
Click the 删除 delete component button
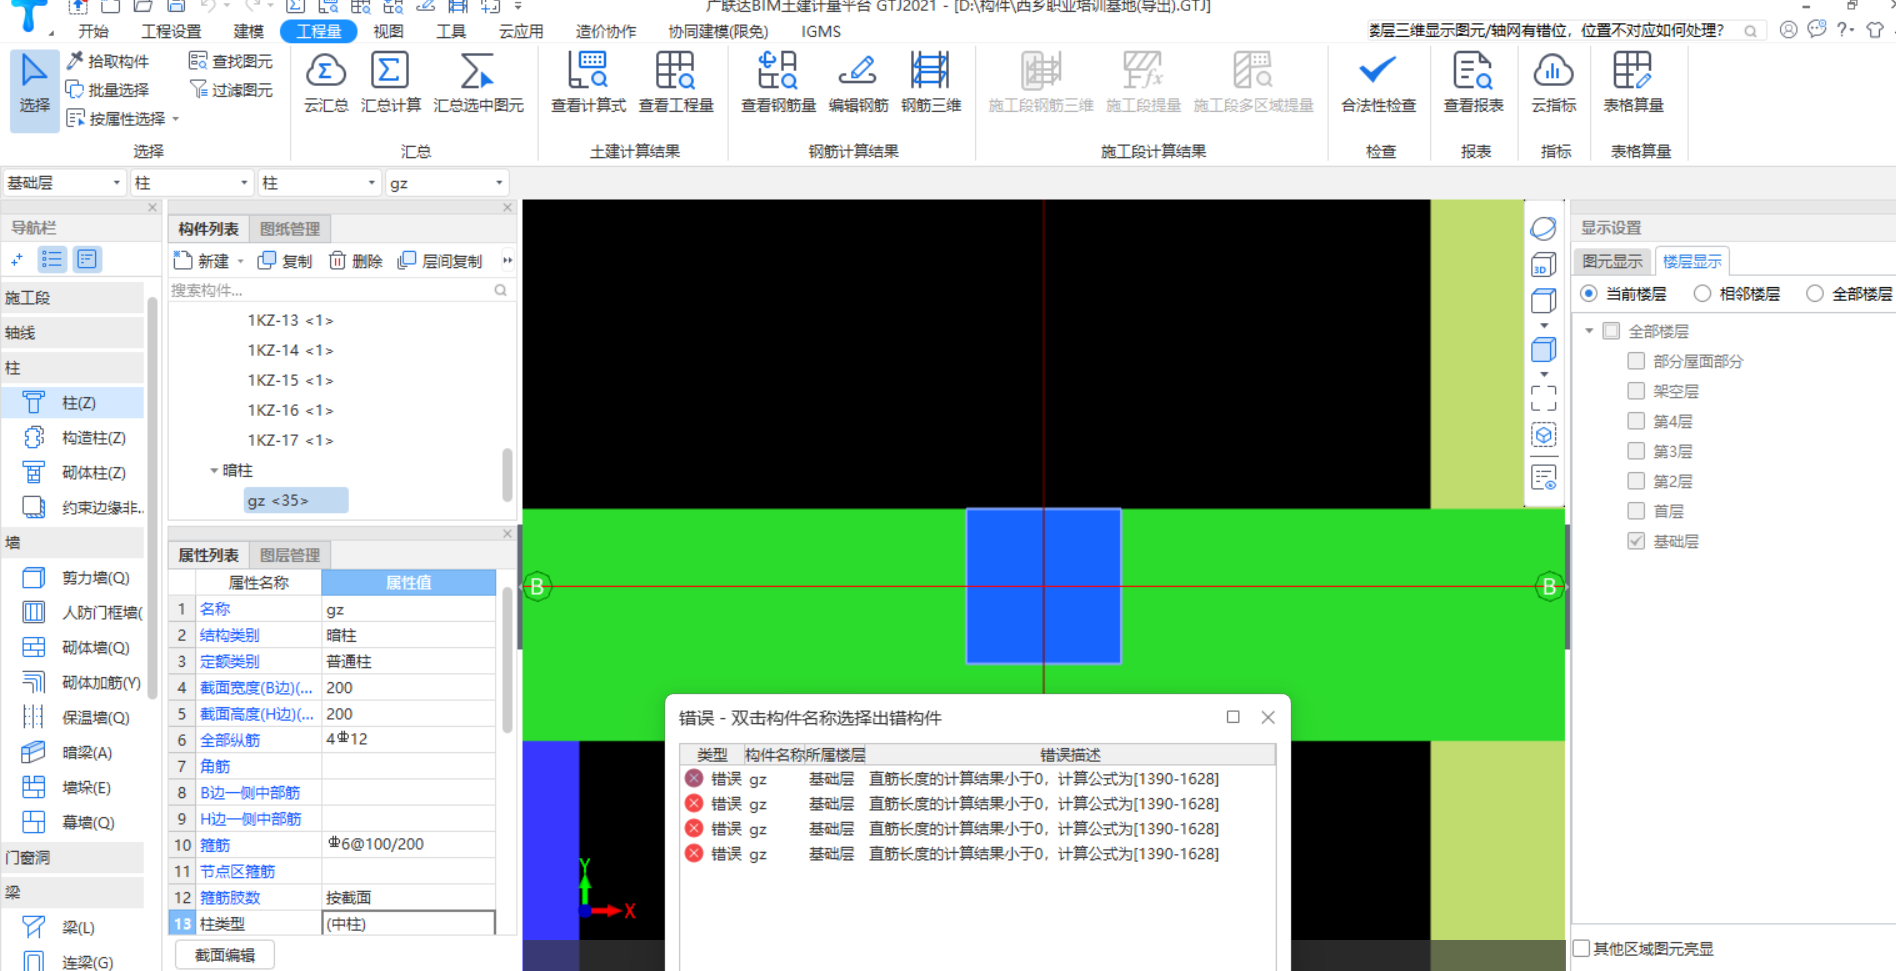click(356, 261)
